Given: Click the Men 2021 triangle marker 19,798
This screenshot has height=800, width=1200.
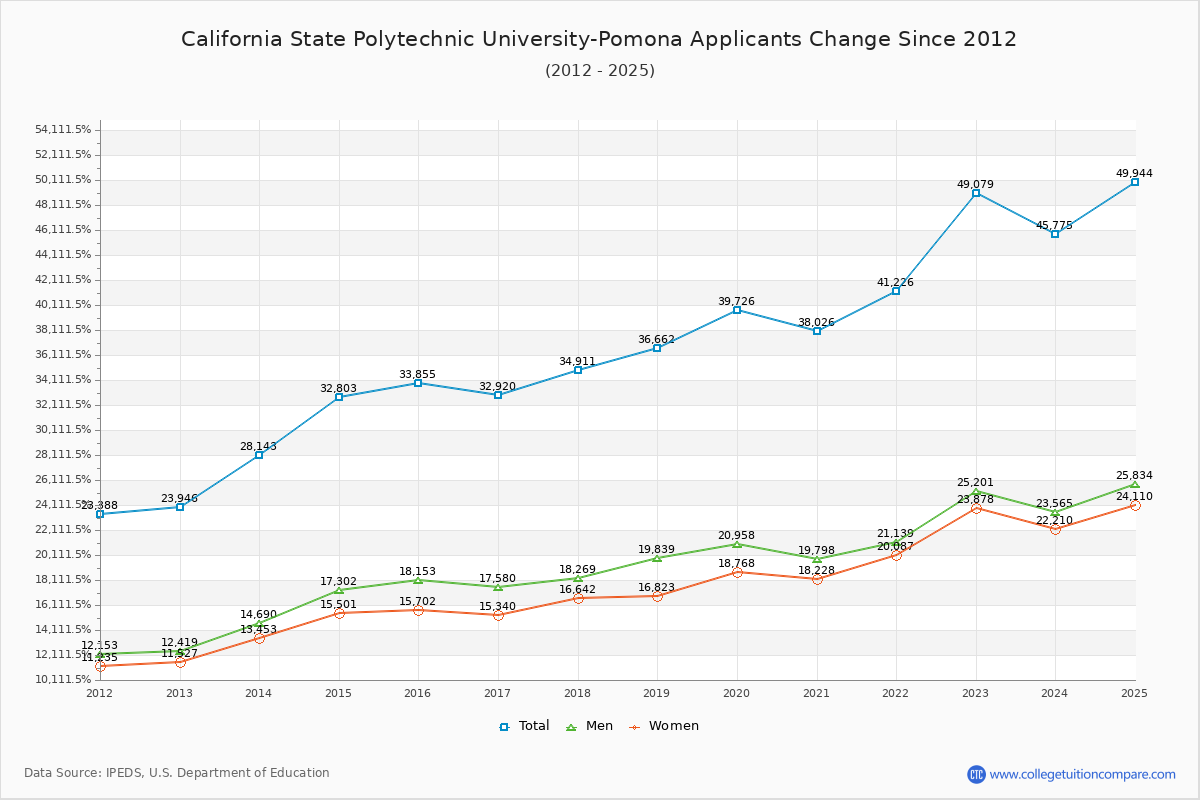Looking at the screenshot, I should coord(817,559).
